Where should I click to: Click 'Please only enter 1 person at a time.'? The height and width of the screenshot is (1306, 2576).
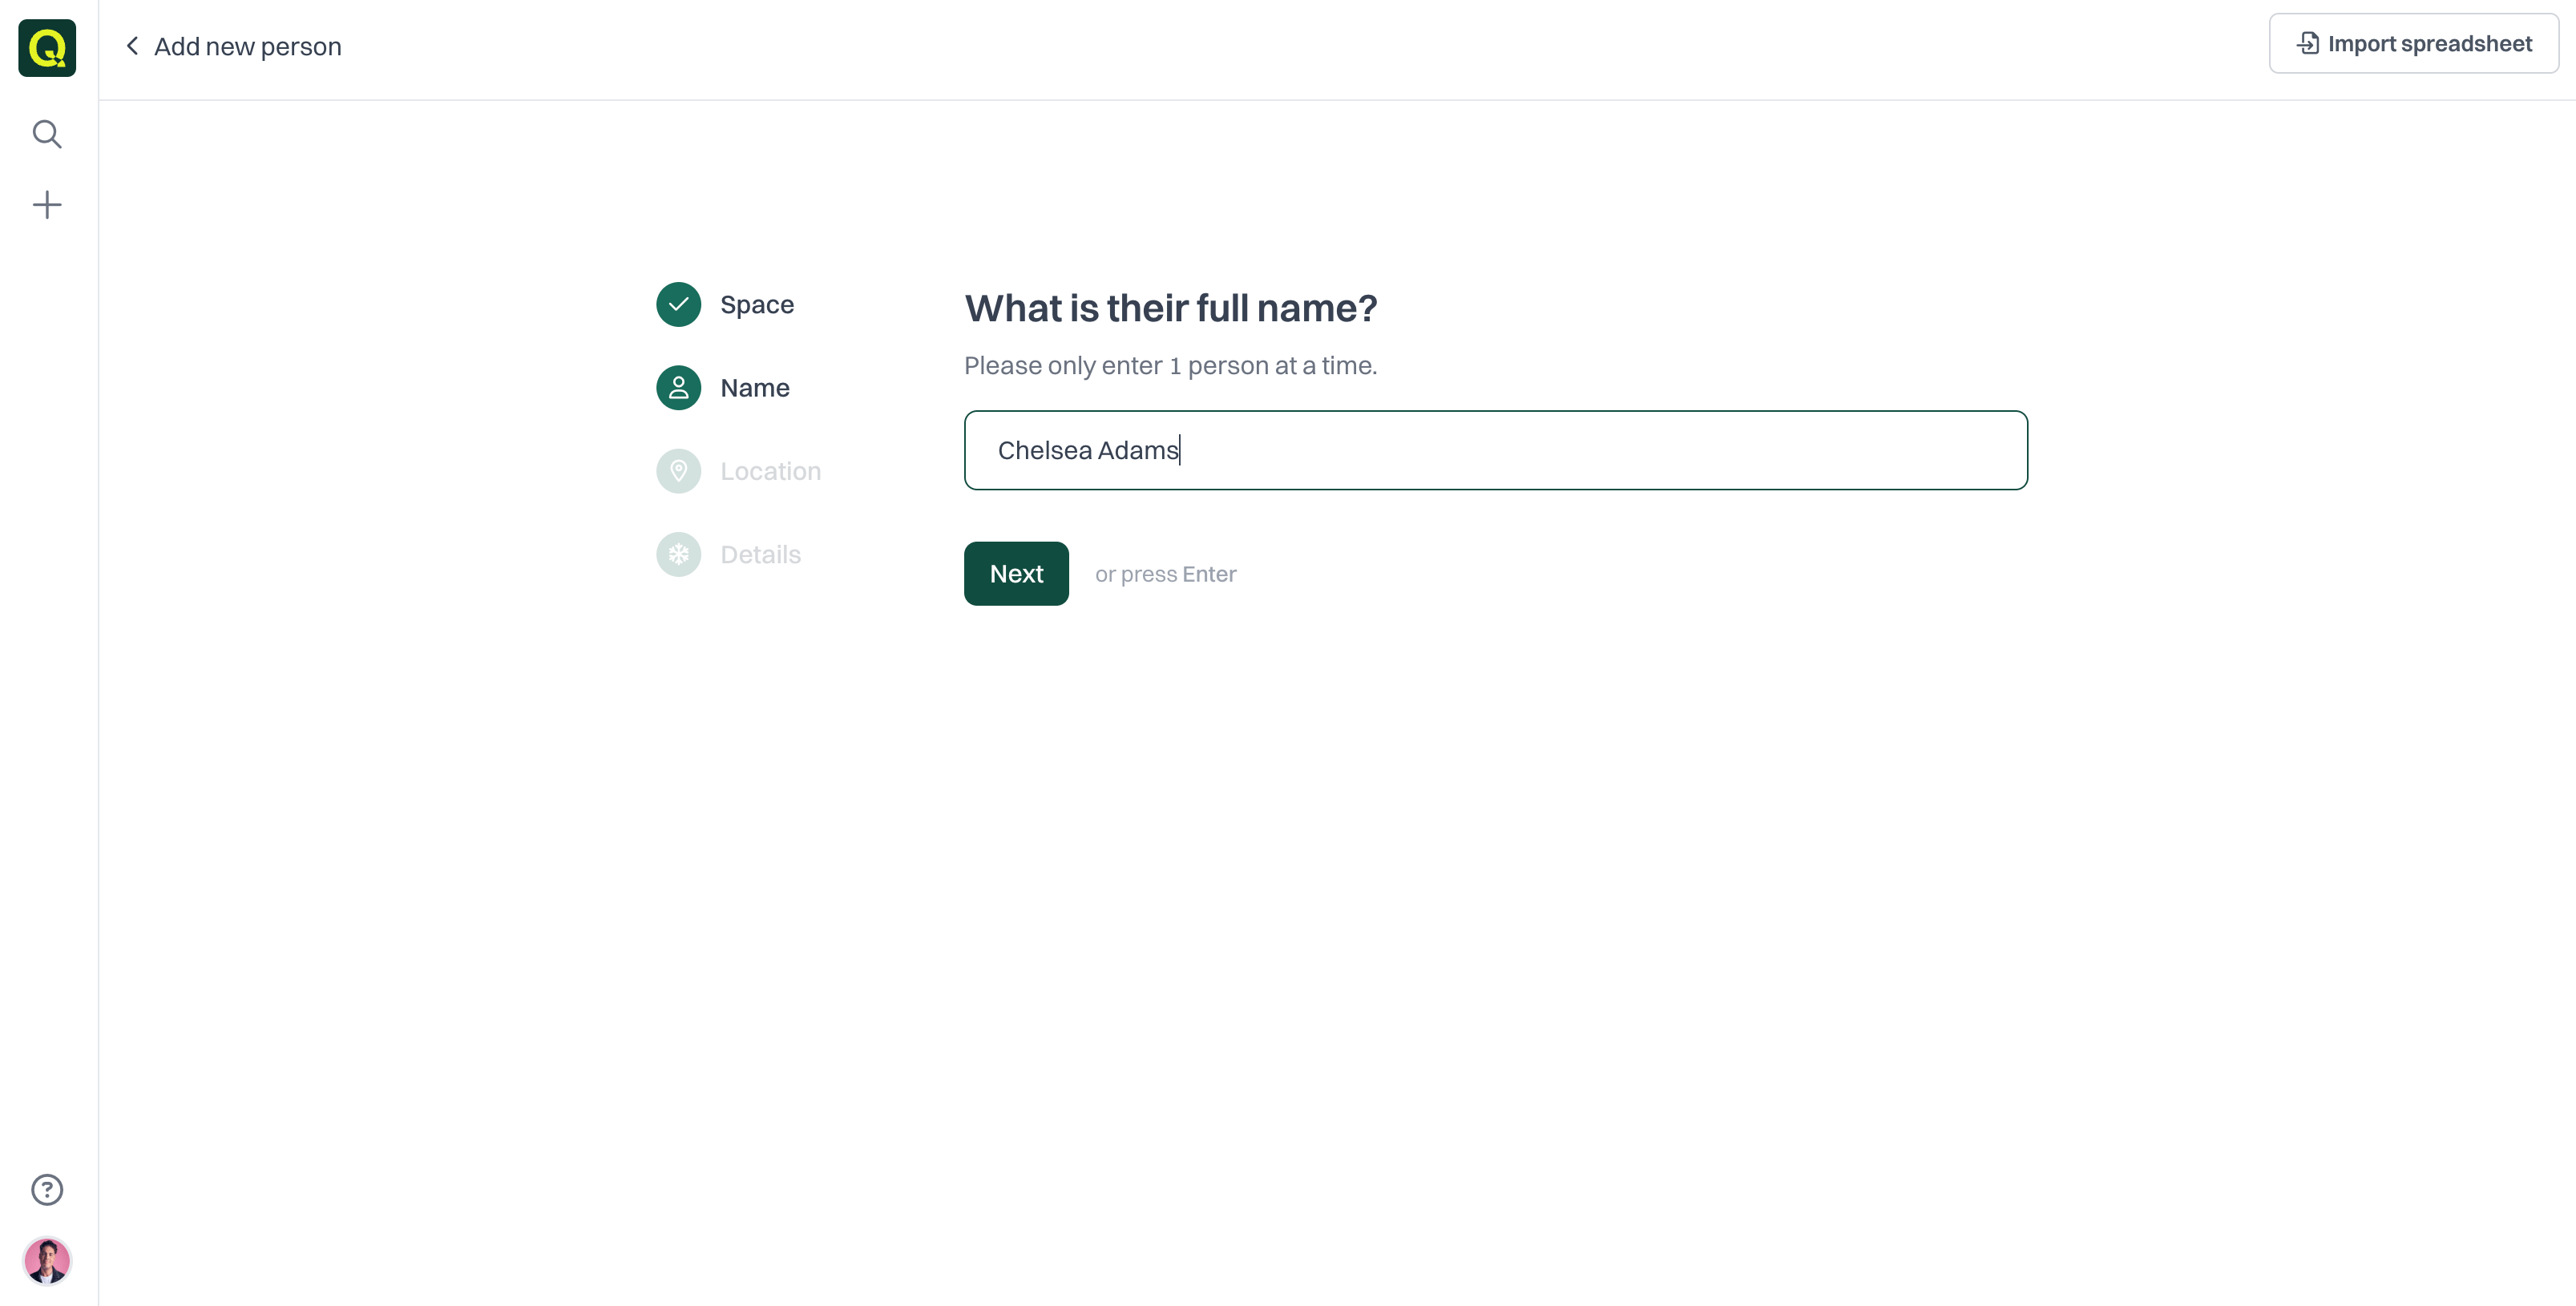tap(1170, 366)
